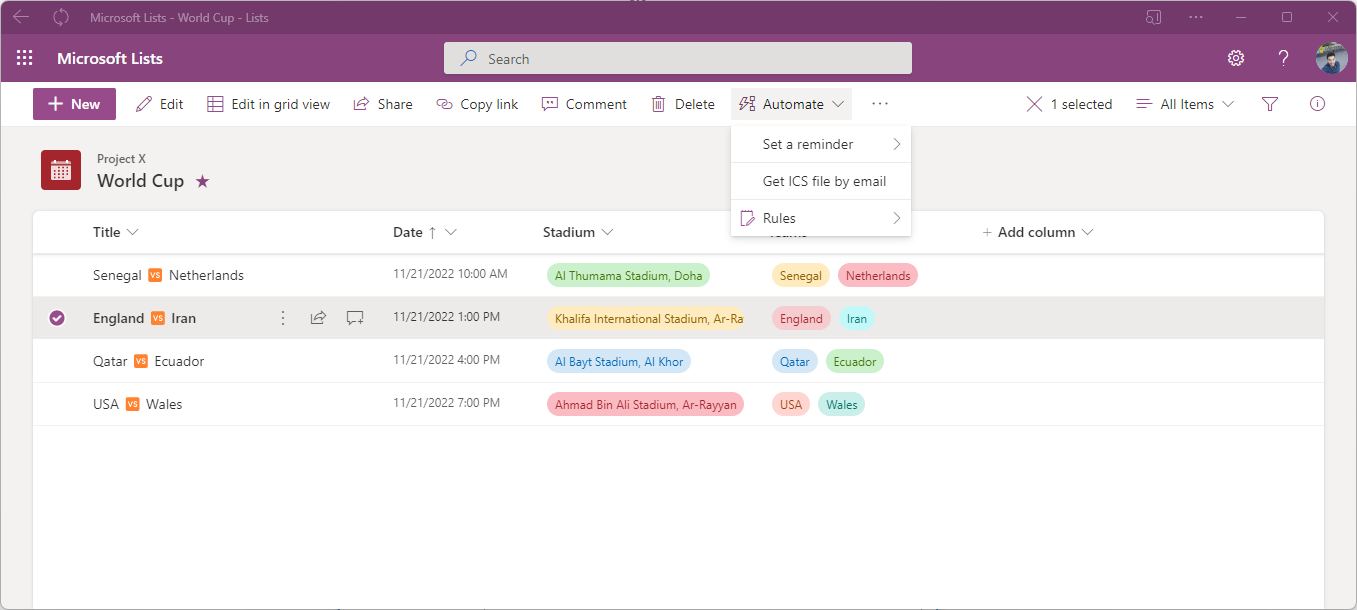The height and width of the screenshot is (610, 1357).
Task: Add comment on England vs Iran row
Action: coord(355,318)
